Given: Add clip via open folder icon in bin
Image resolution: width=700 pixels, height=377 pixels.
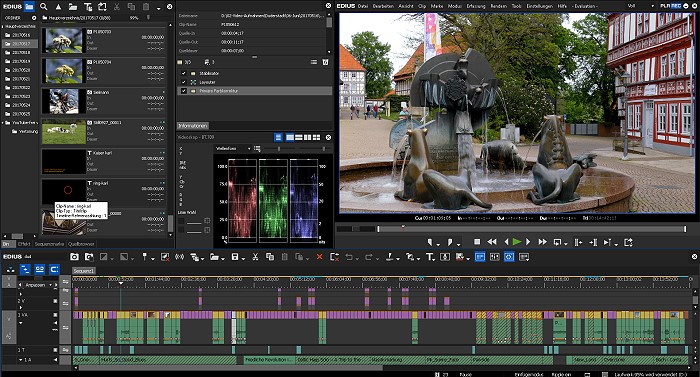Looking at the screenshot, I should [73, 7].
